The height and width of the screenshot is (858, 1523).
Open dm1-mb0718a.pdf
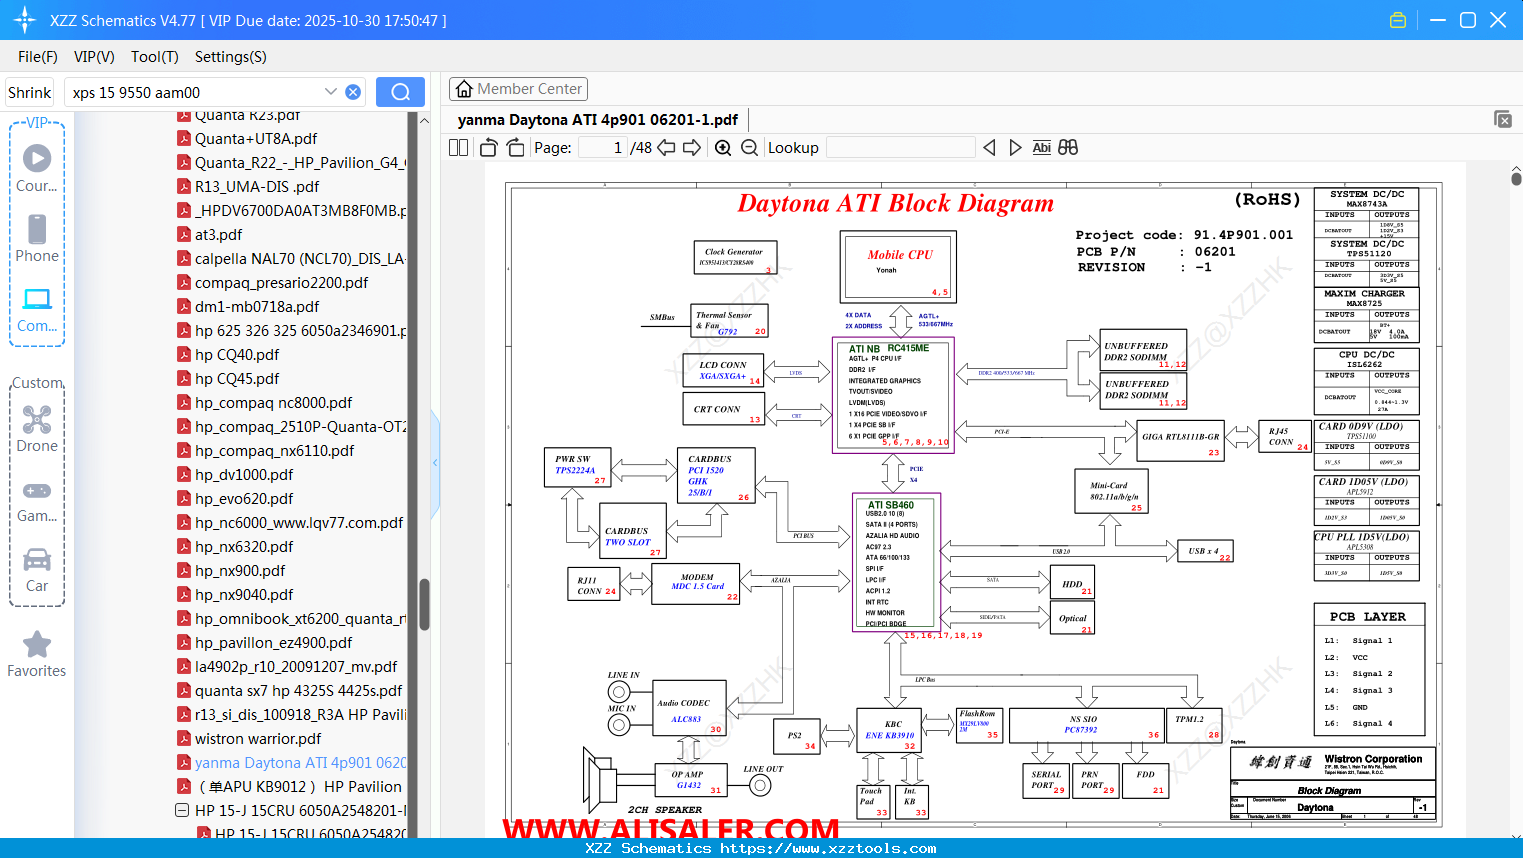[x=257, y=307]
